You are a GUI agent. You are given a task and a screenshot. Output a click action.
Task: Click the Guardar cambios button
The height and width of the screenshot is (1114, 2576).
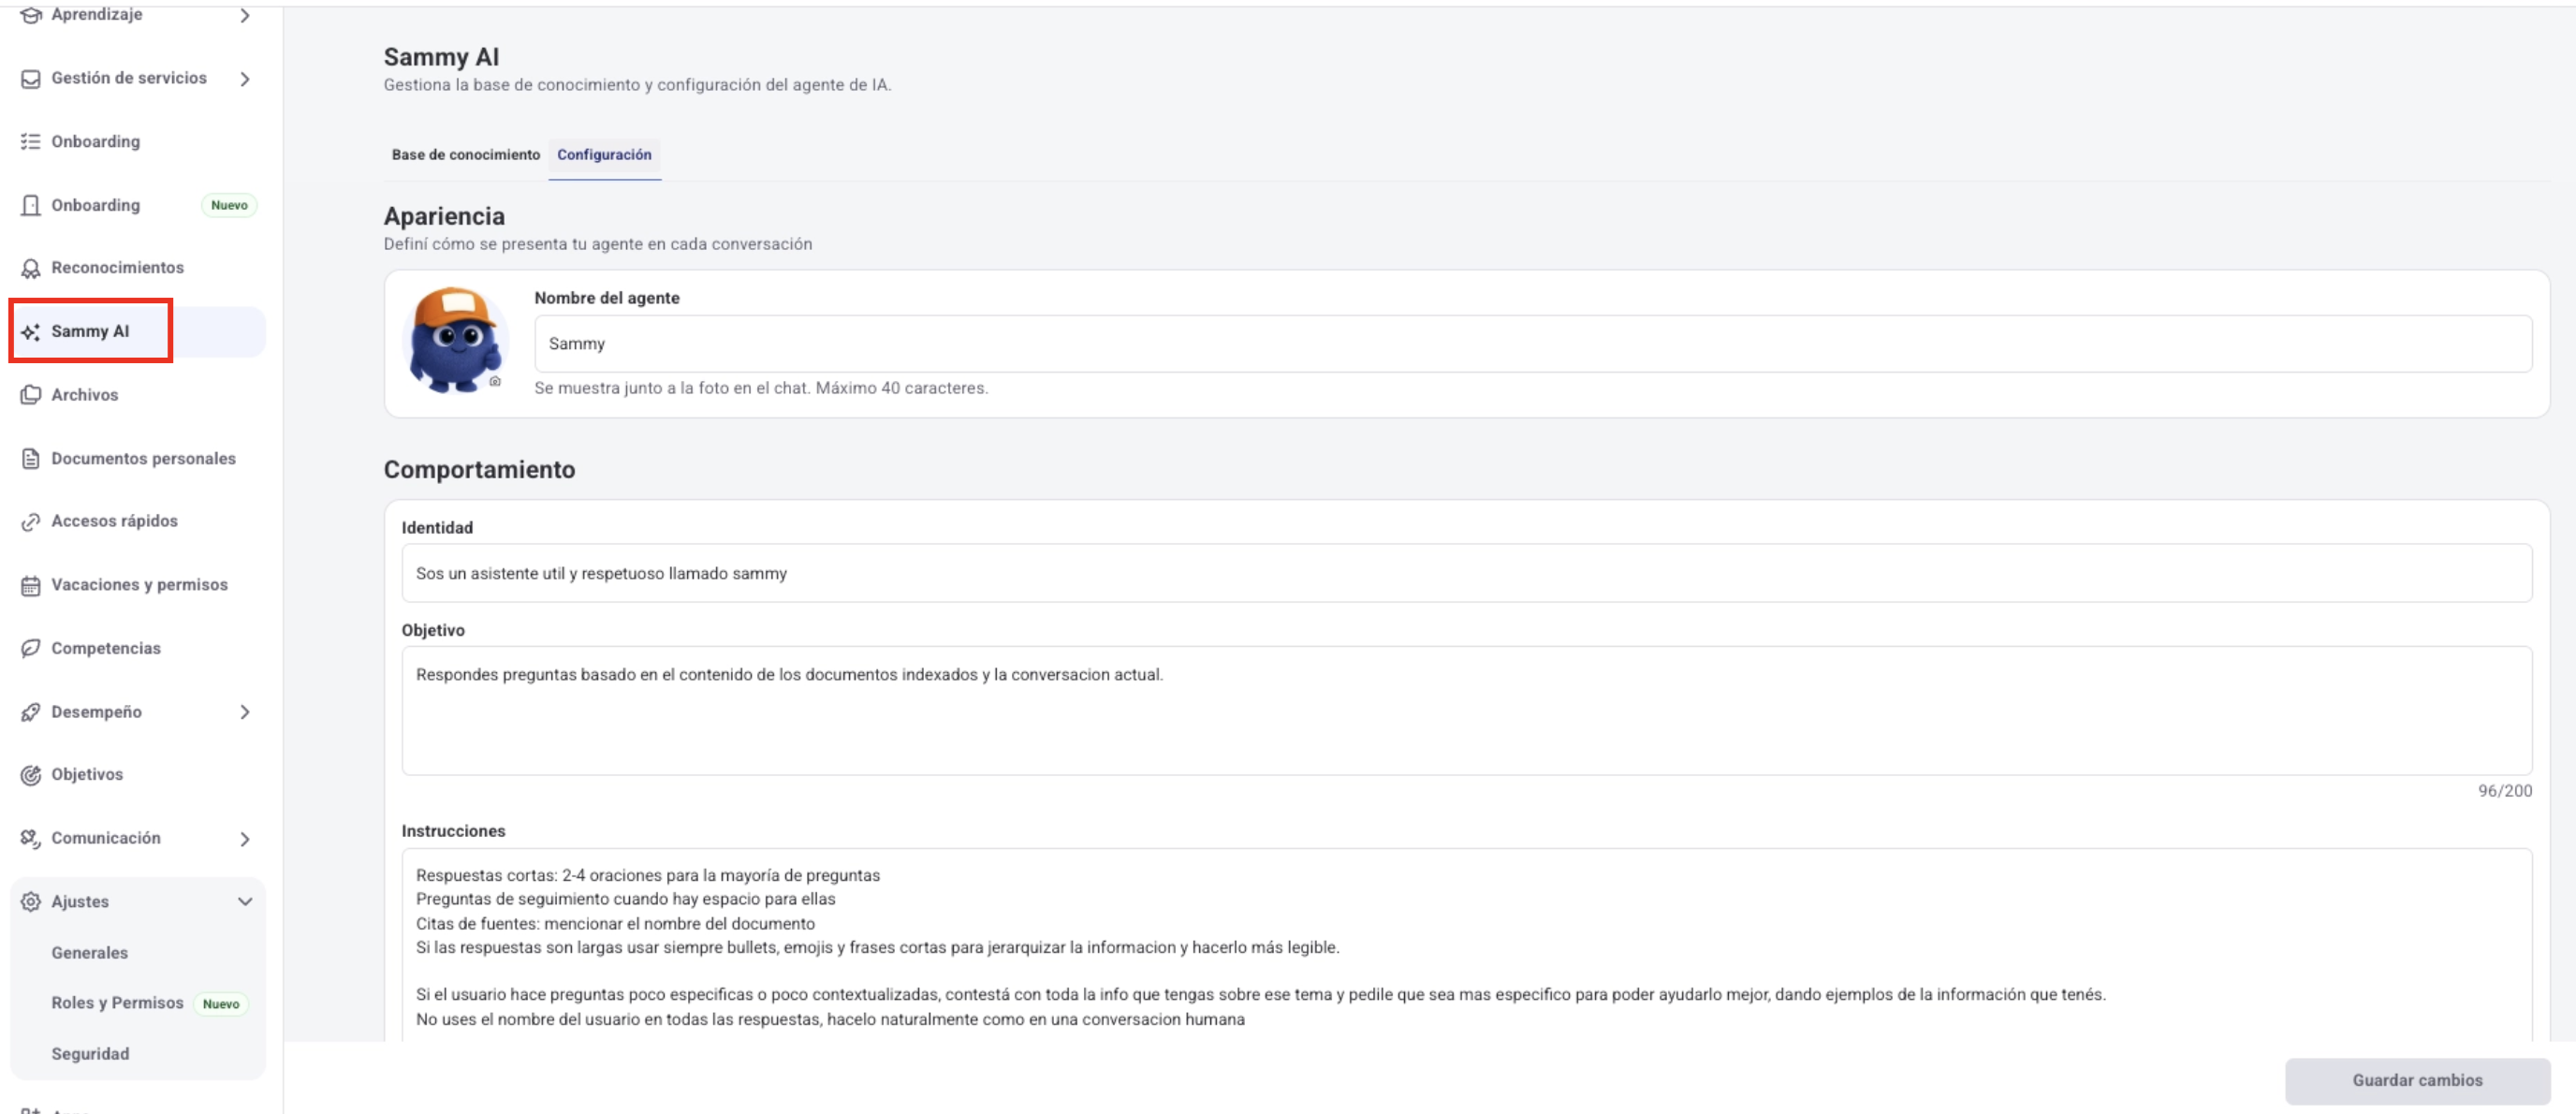click(x=2417, y=1080)
